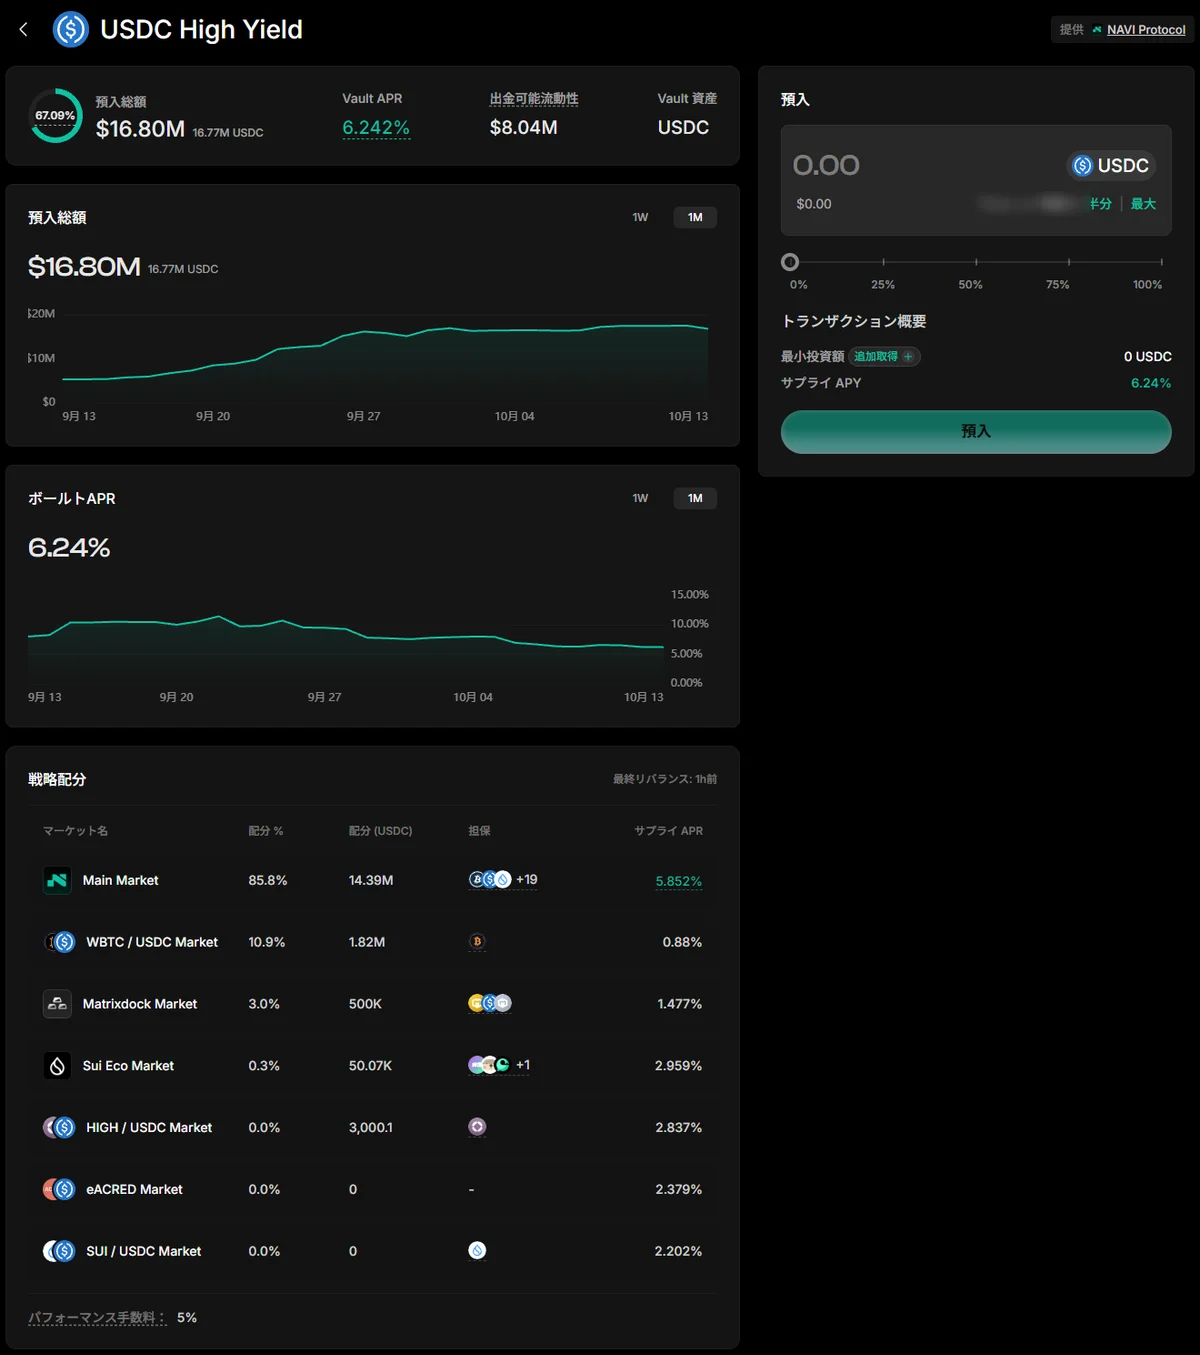Expand the +19 collateral list for Main Market
1200x1355 pixels.
pos(527,880)
